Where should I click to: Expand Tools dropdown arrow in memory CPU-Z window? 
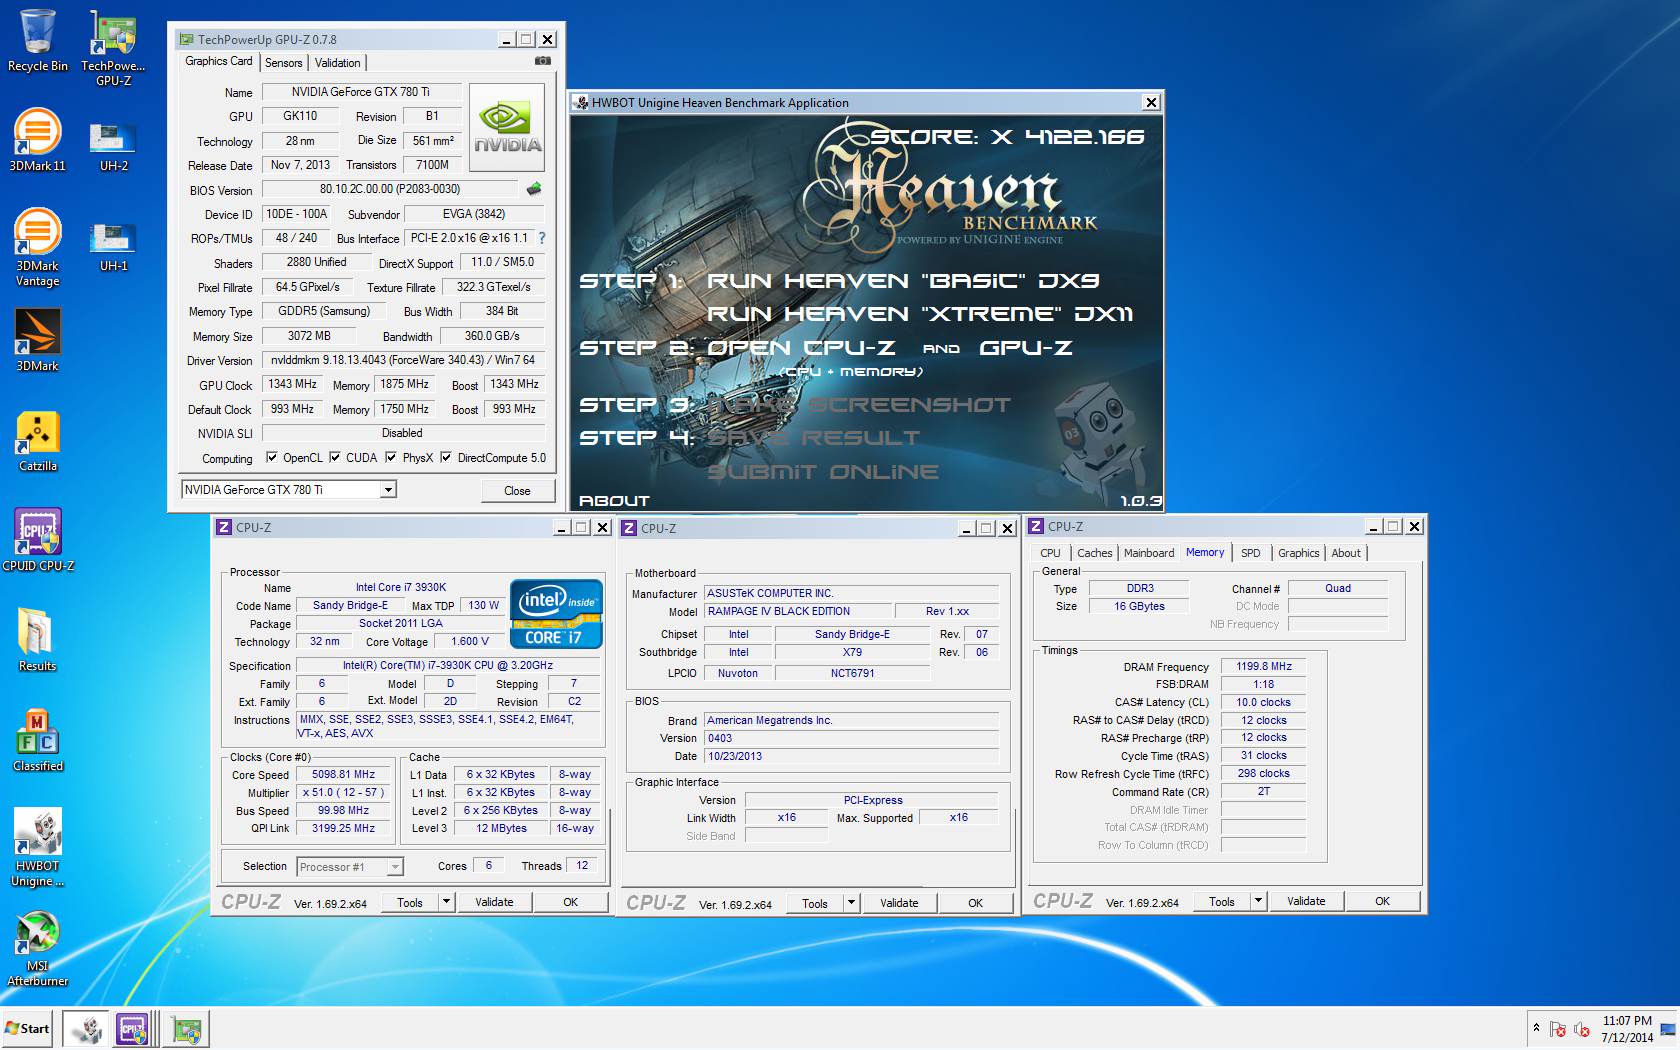pos(1258,901)
